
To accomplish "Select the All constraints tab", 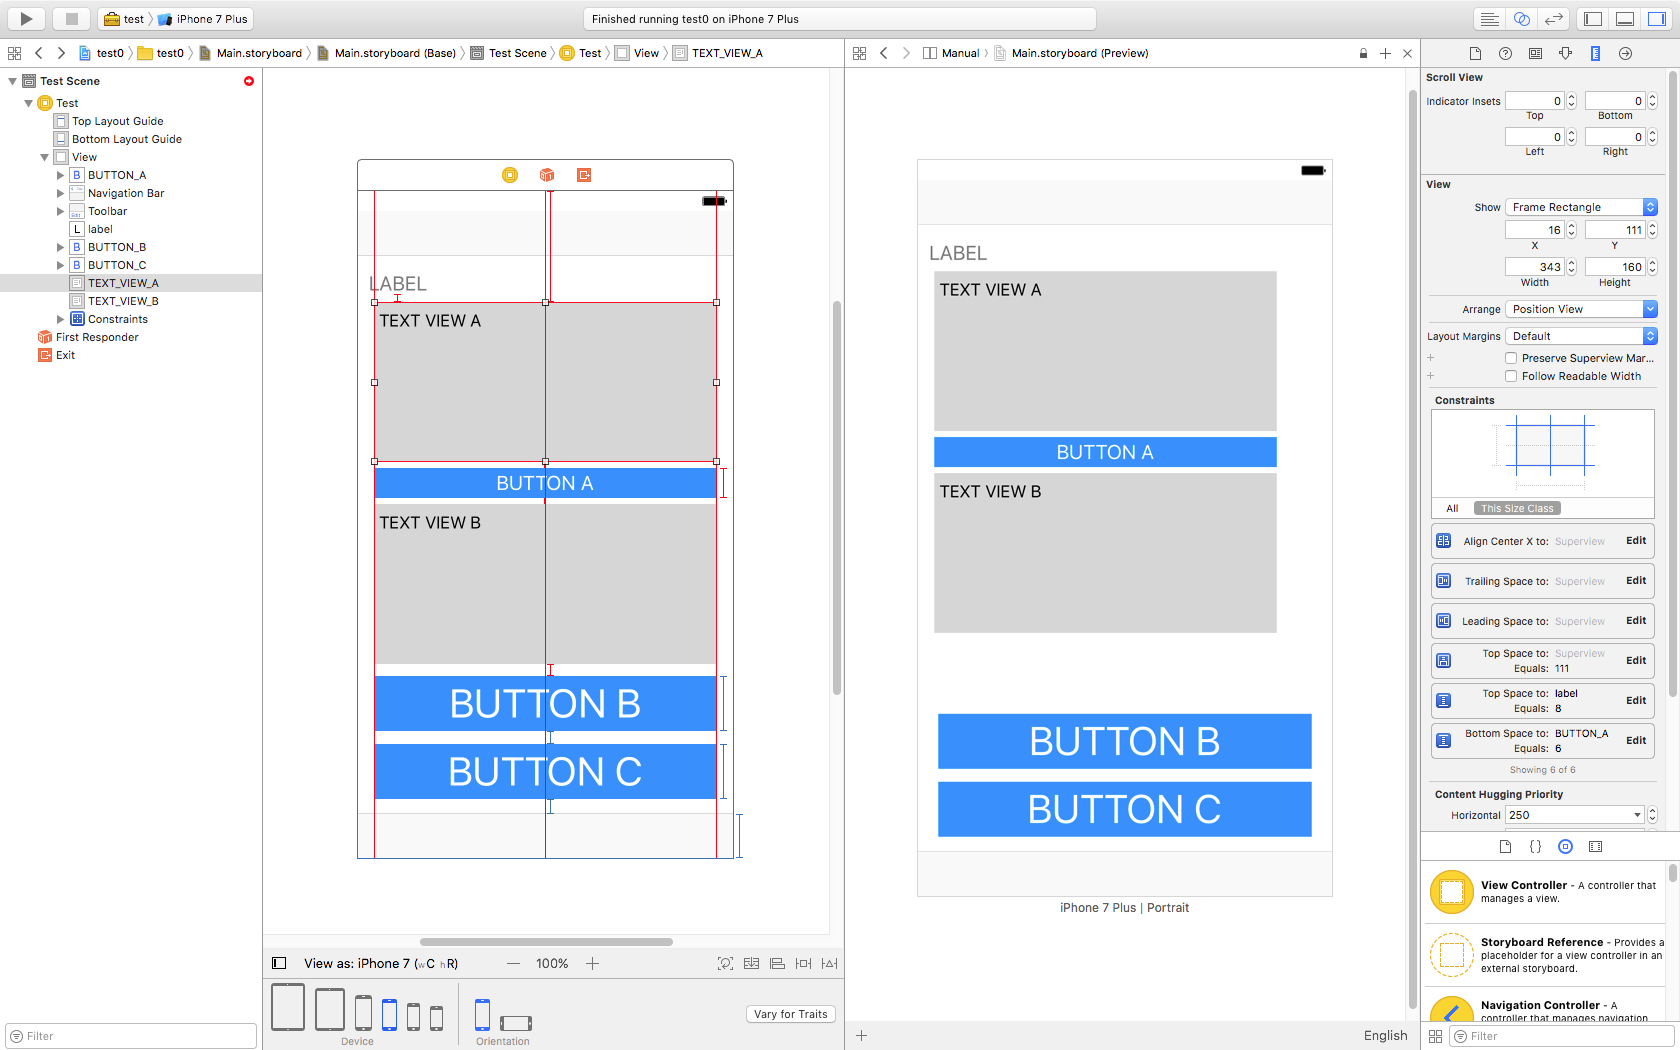I will point(1452,508).
